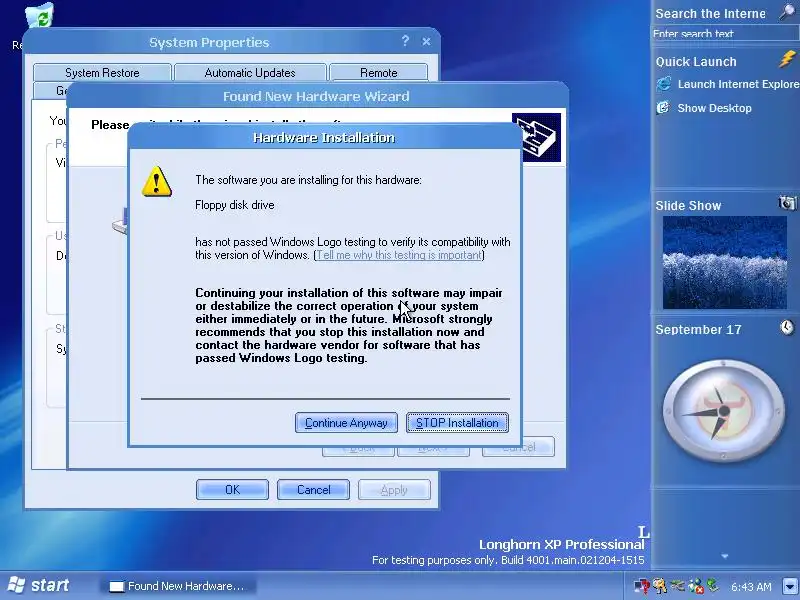Click the yellow warning triangle icon
This screenshot has width=800, height=600.
[157, 181]
